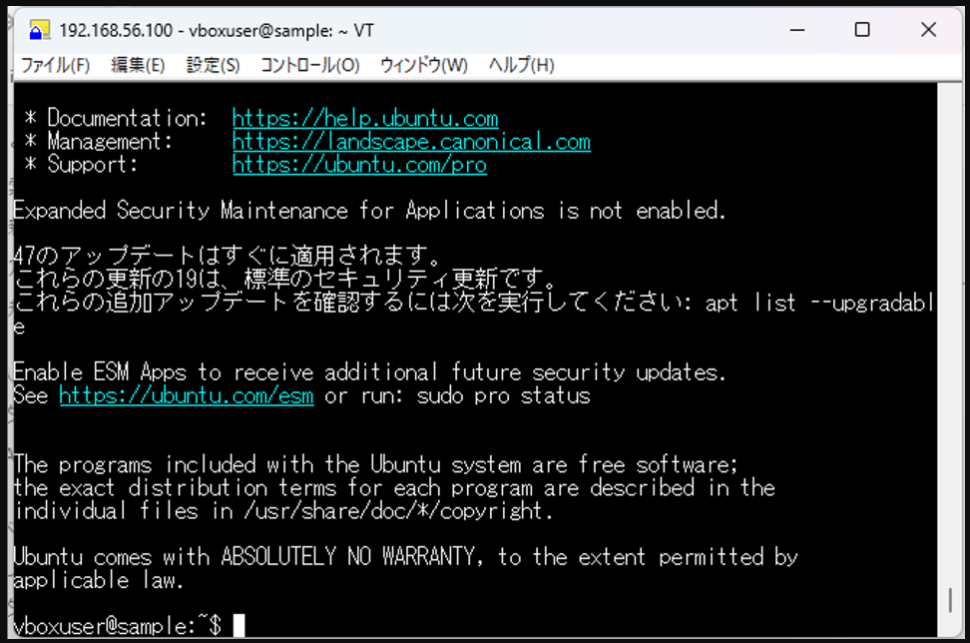Image resolution: width=970 pixels, height=643 pixels.
Task: Open the ヘルプ(H) menu
Action: (x=521, y=65)
